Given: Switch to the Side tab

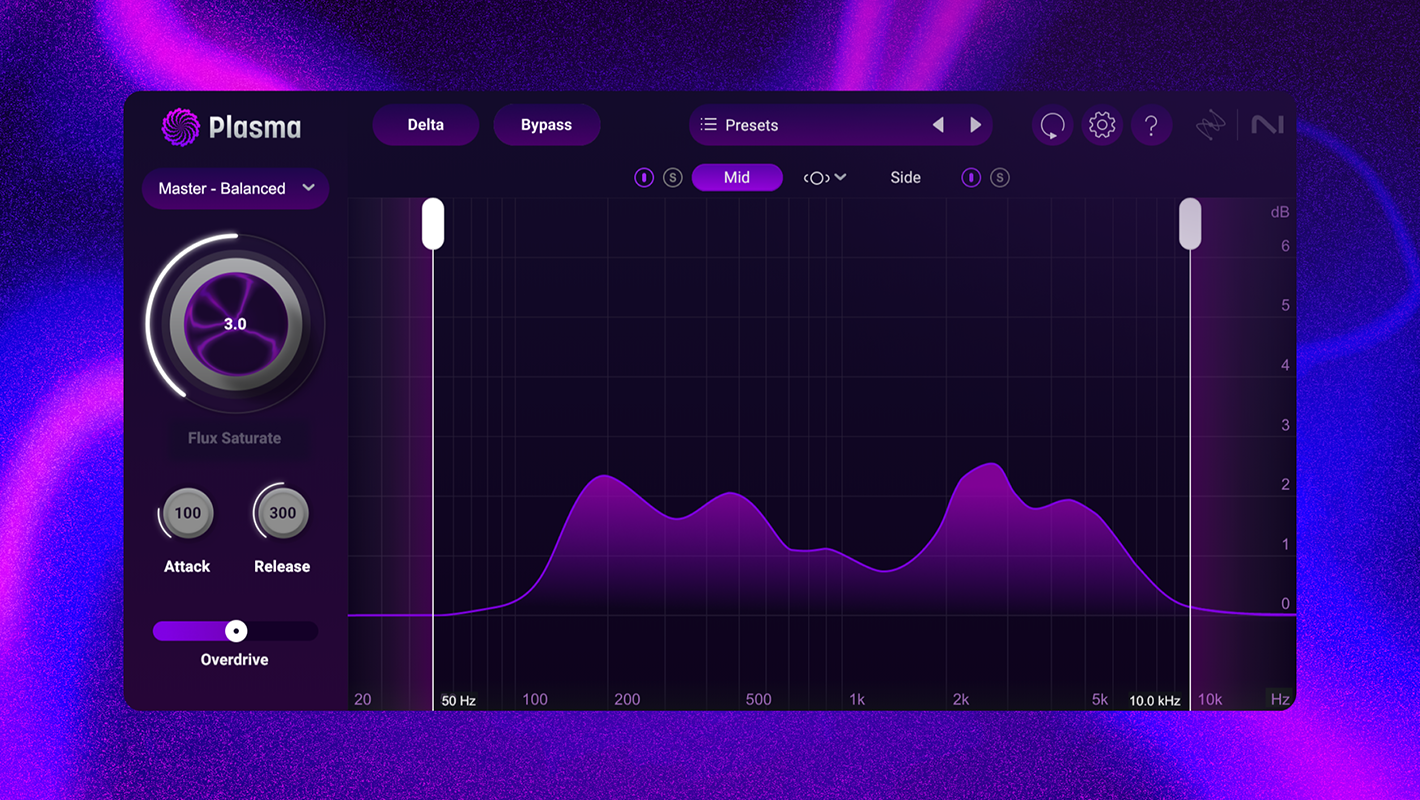Looking at the screenshot, I should point(906,178).
